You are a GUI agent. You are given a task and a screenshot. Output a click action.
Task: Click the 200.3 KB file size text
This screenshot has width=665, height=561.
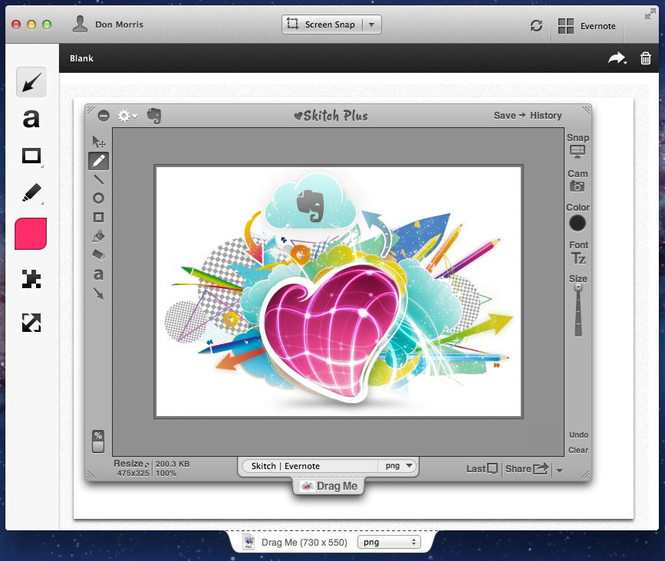click(x=172, y=464)
